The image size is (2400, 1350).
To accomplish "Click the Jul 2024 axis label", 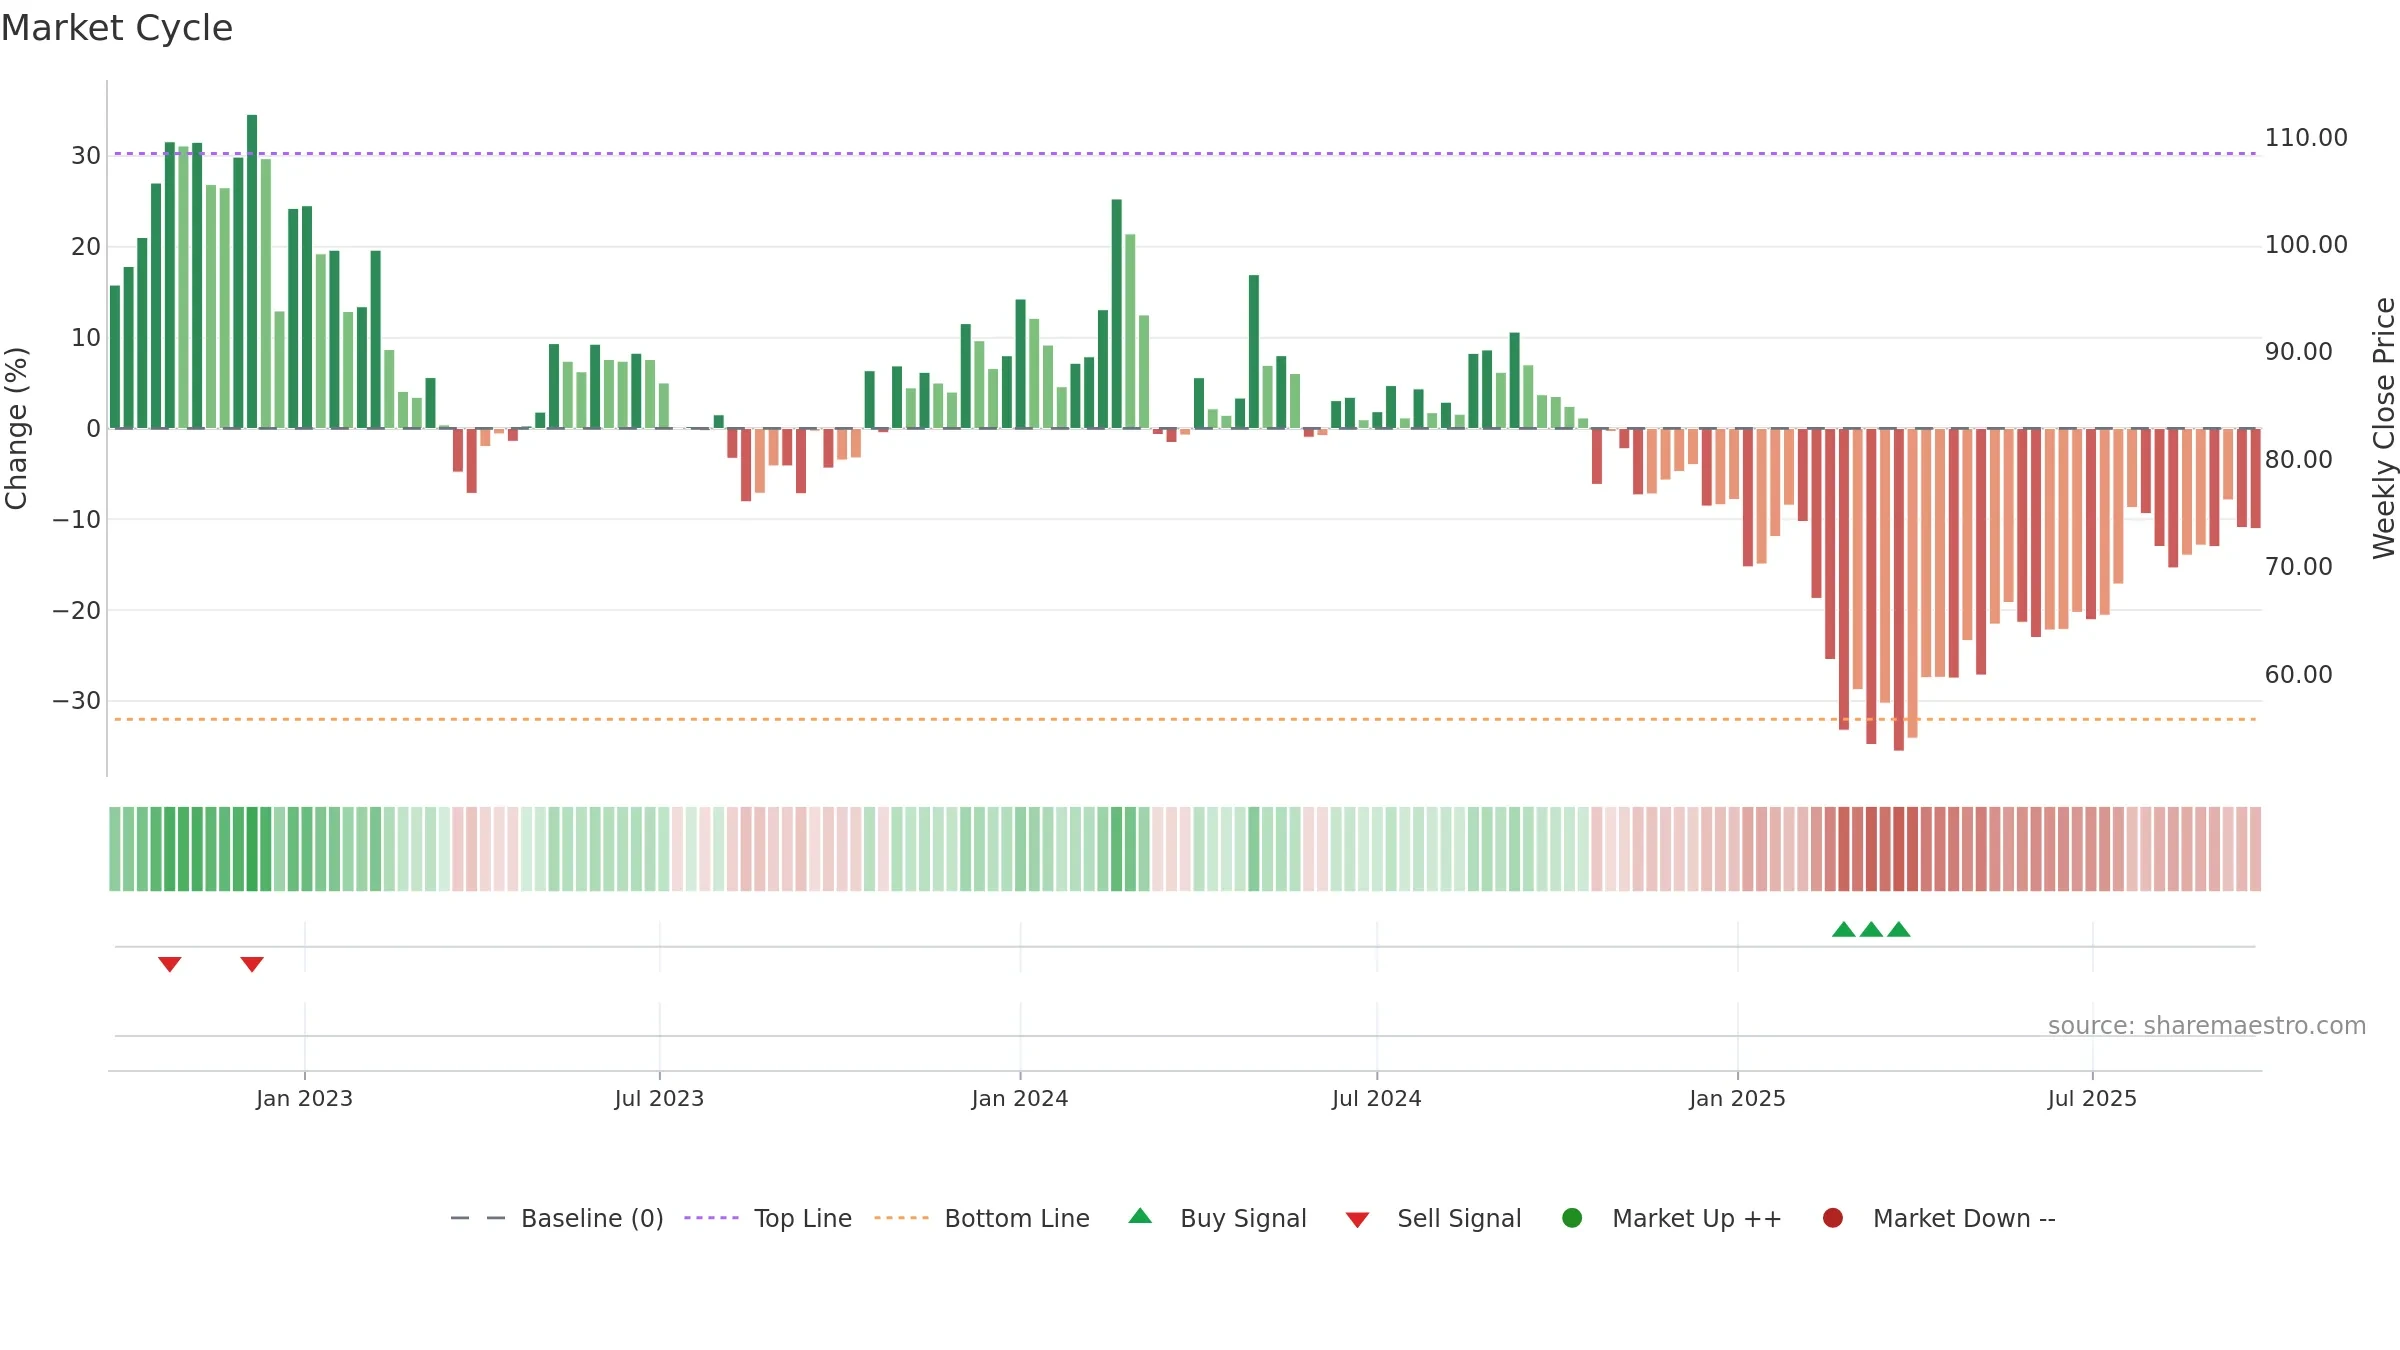I will (1376, 1098).
